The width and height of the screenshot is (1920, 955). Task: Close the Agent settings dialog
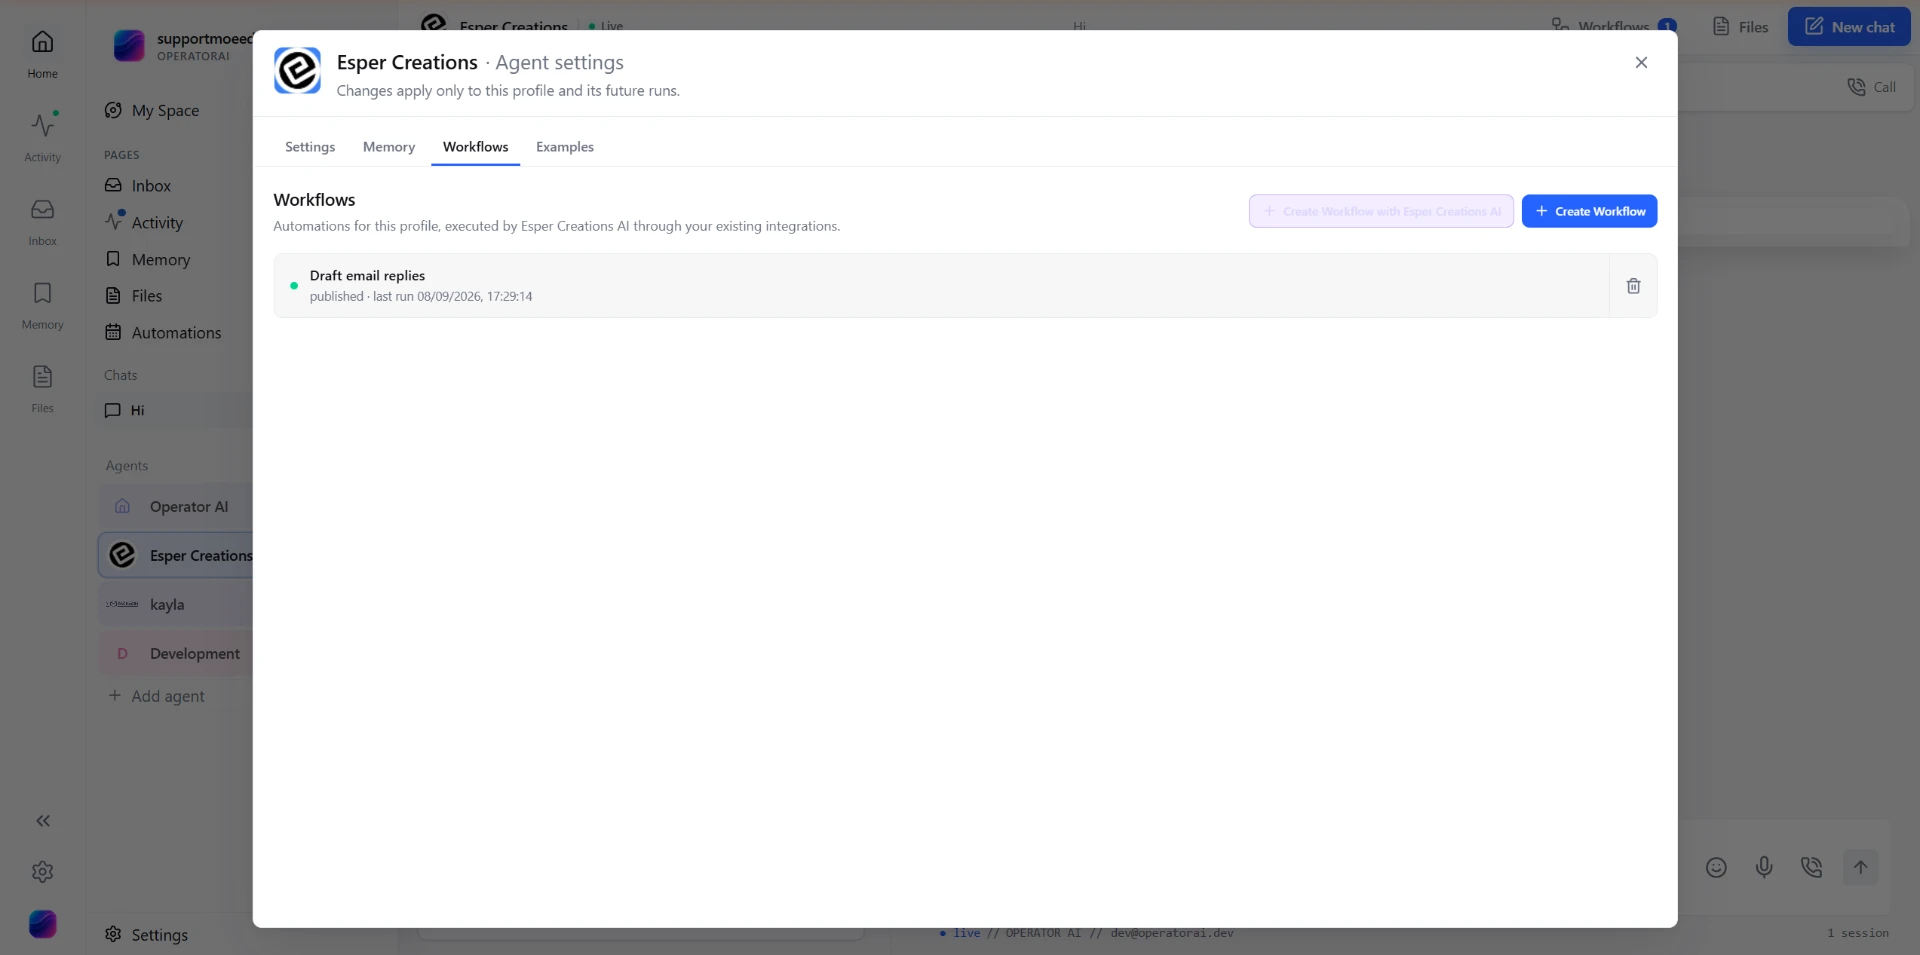click(1641, 62)
